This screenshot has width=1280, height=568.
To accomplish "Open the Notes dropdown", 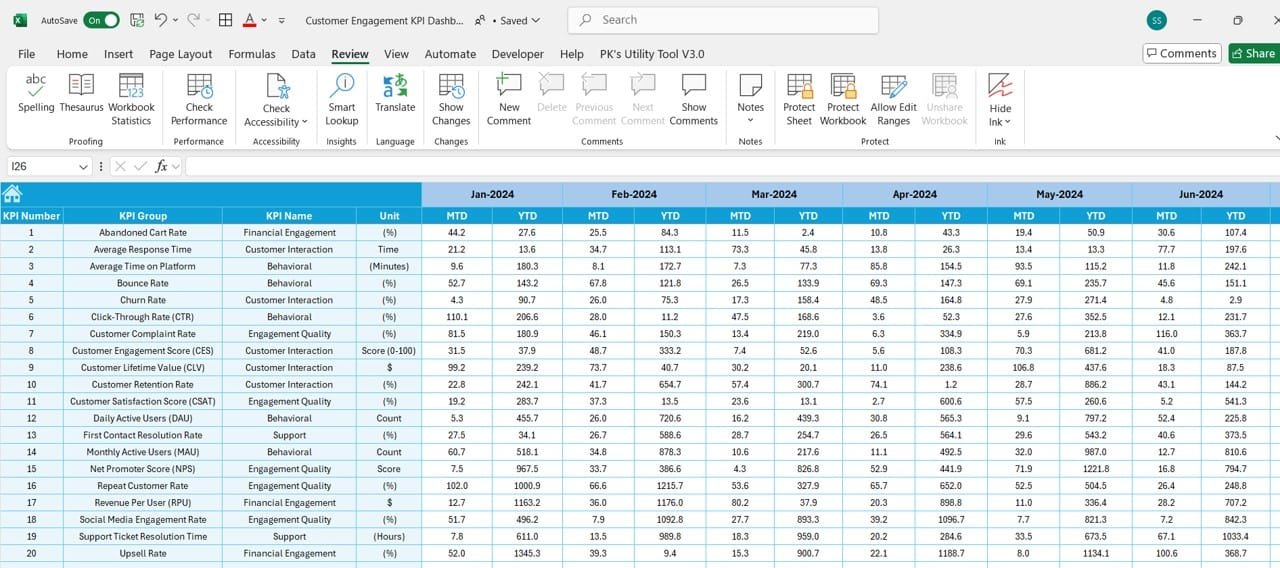I will click(x=750, y=121).
